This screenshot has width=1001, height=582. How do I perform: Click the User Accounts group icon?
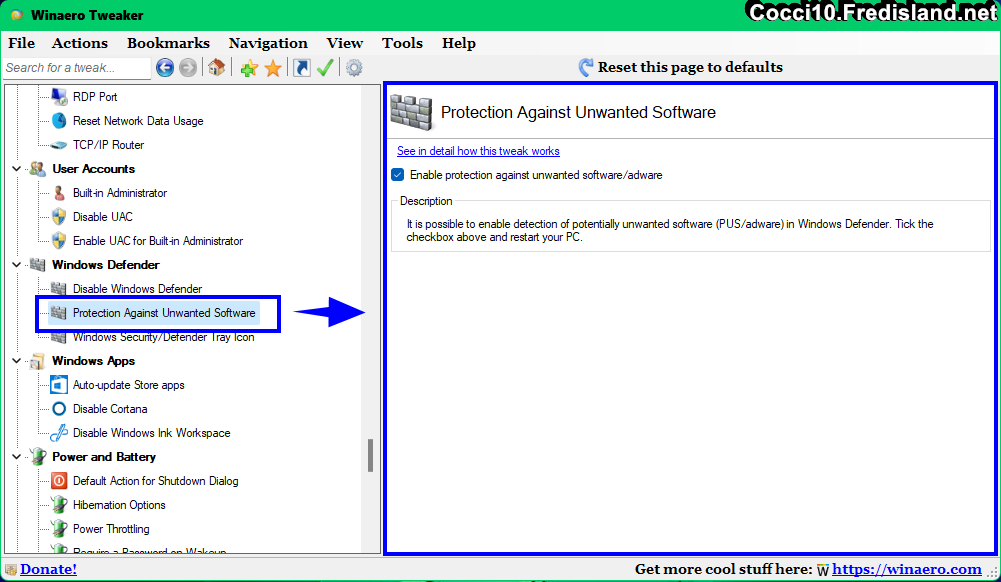[x=38, y=169]
